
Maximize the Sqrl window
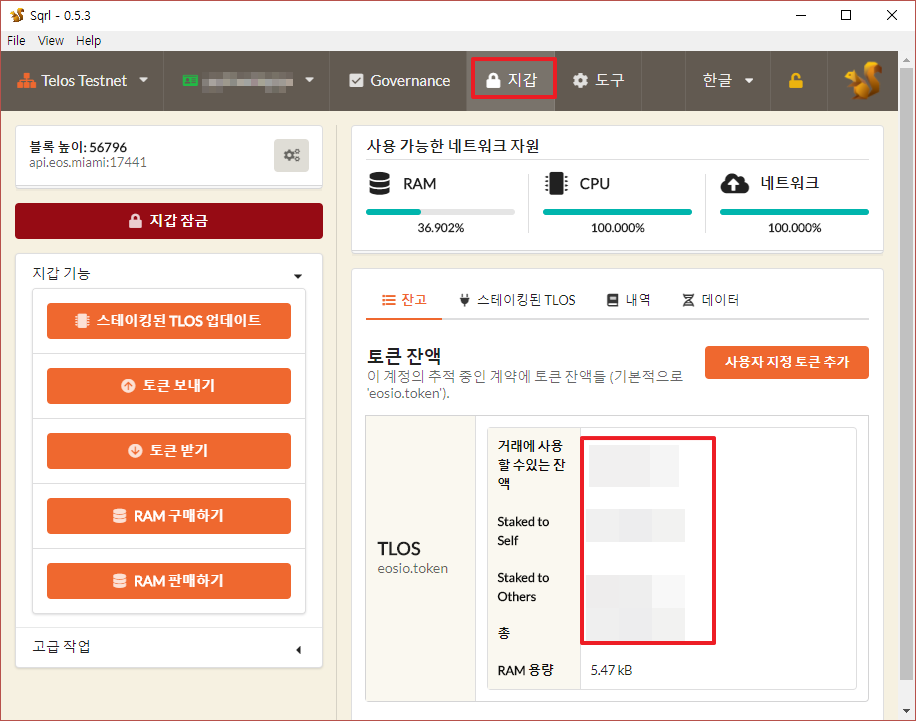click(846, 15)
